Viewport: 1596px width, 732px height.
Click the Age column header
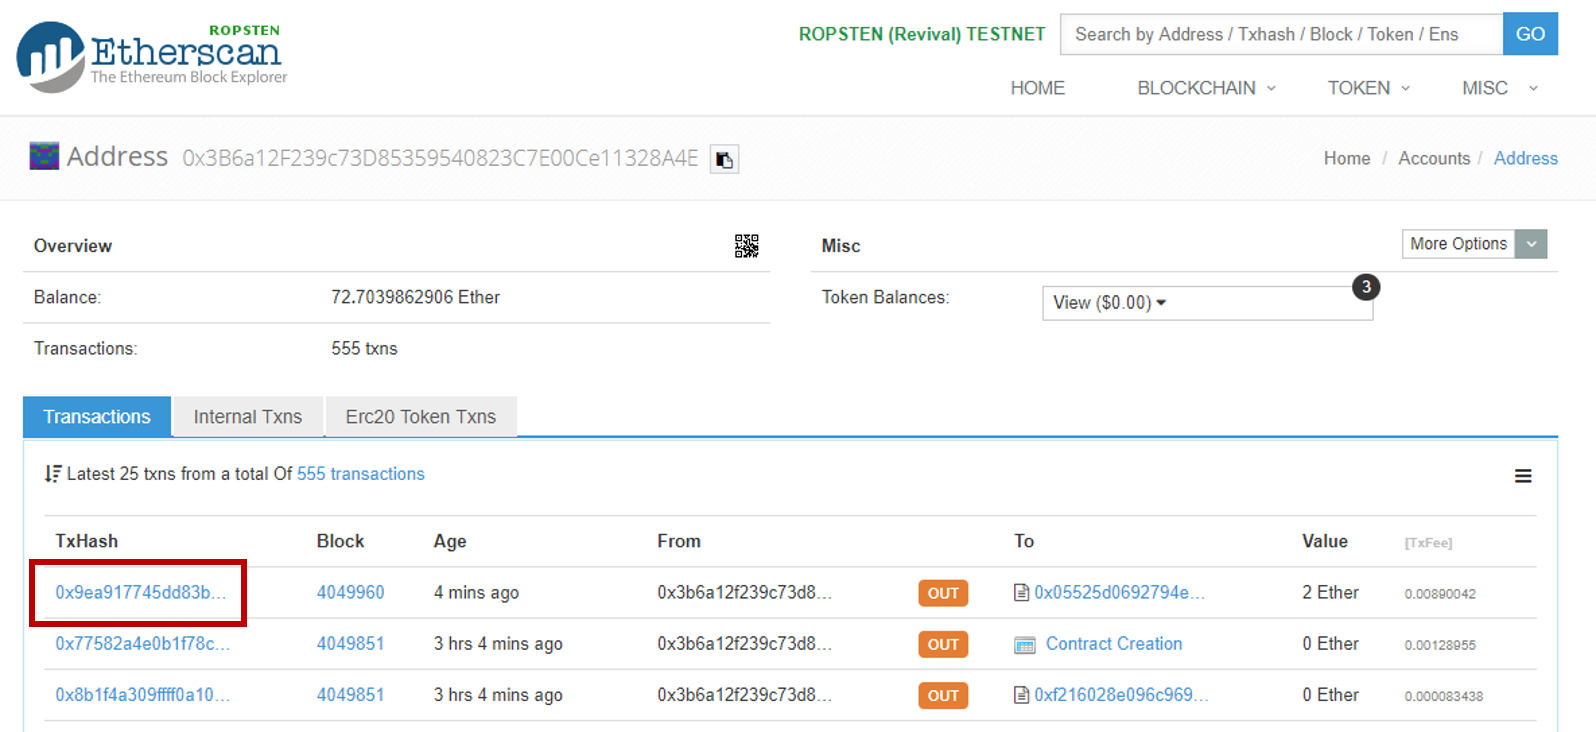coord(450,541)
